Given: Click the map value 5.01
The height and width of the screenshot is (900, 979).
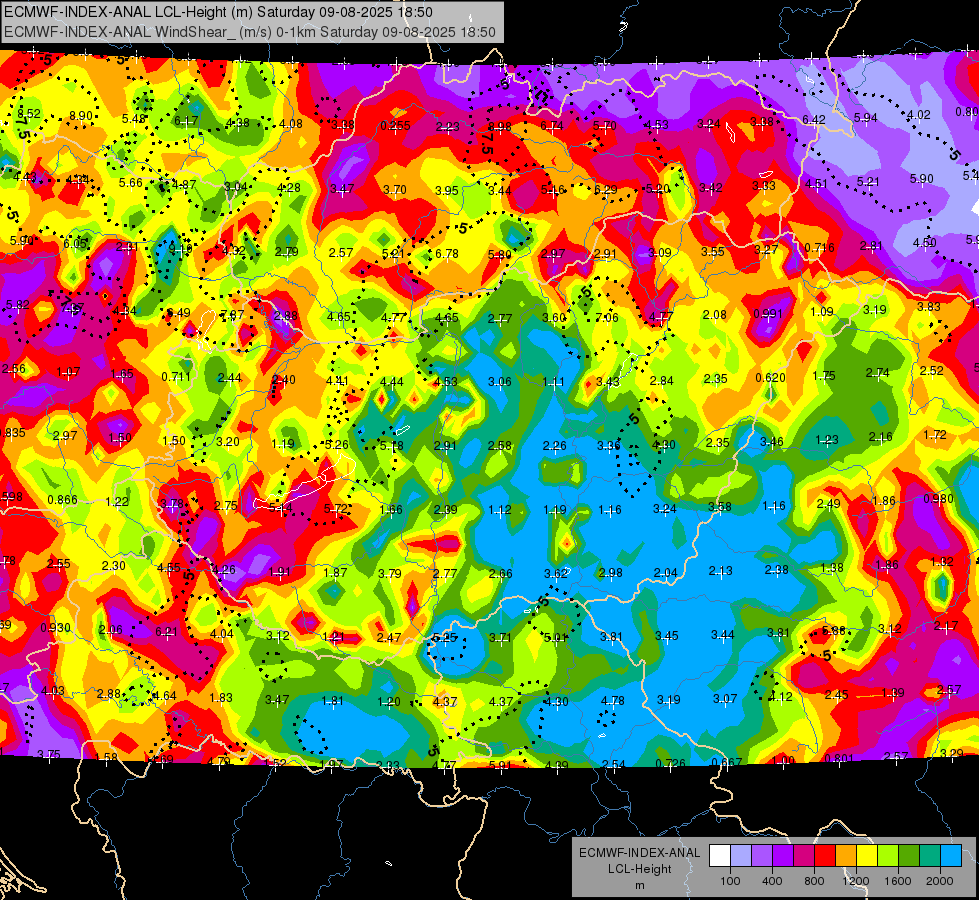Looking at the screenshot, I should click(555, 638).
